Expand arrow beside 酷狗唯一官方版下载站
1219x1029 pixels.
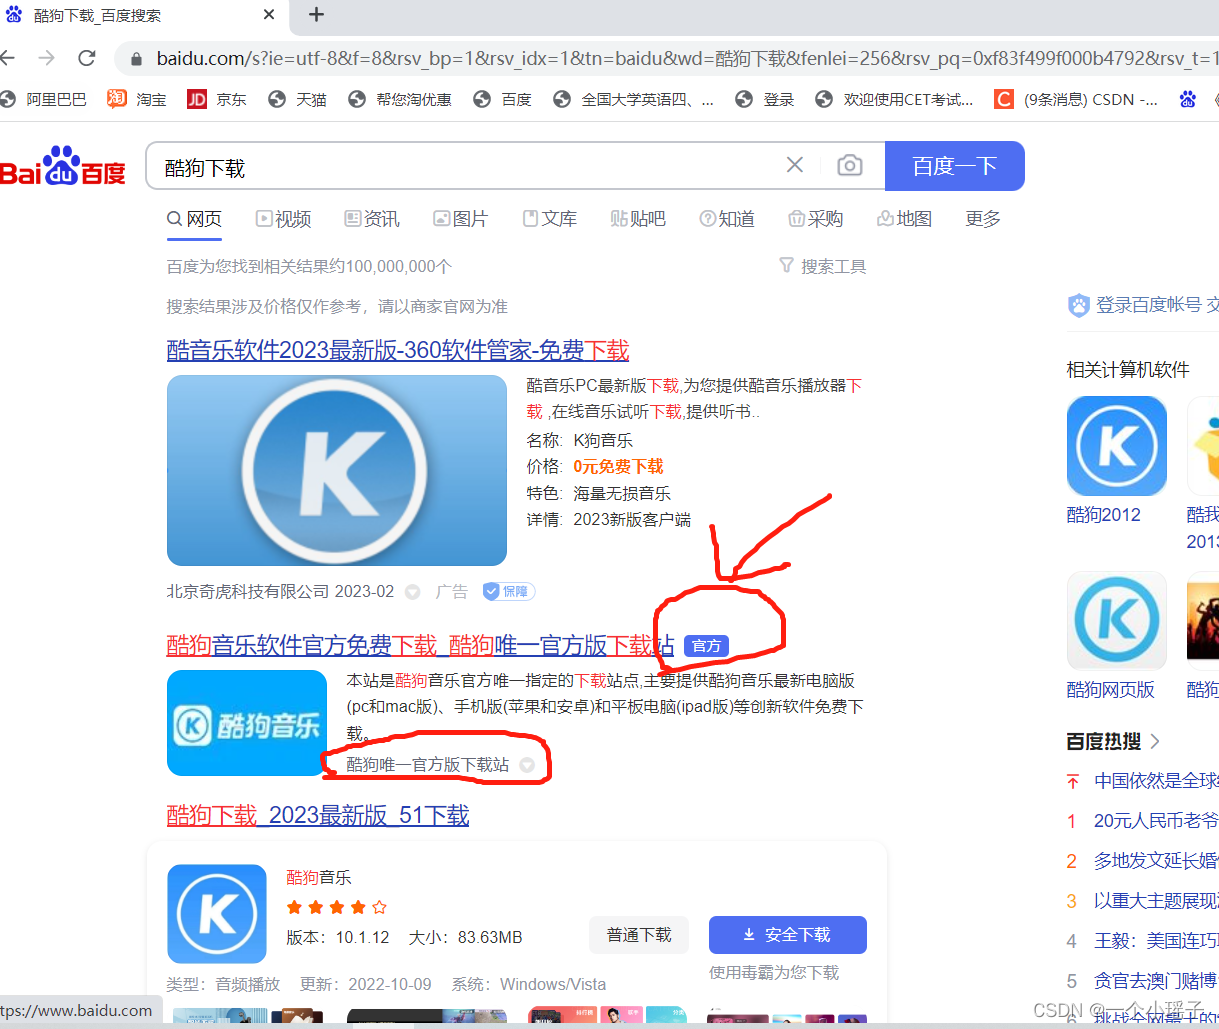coord(527,765)
